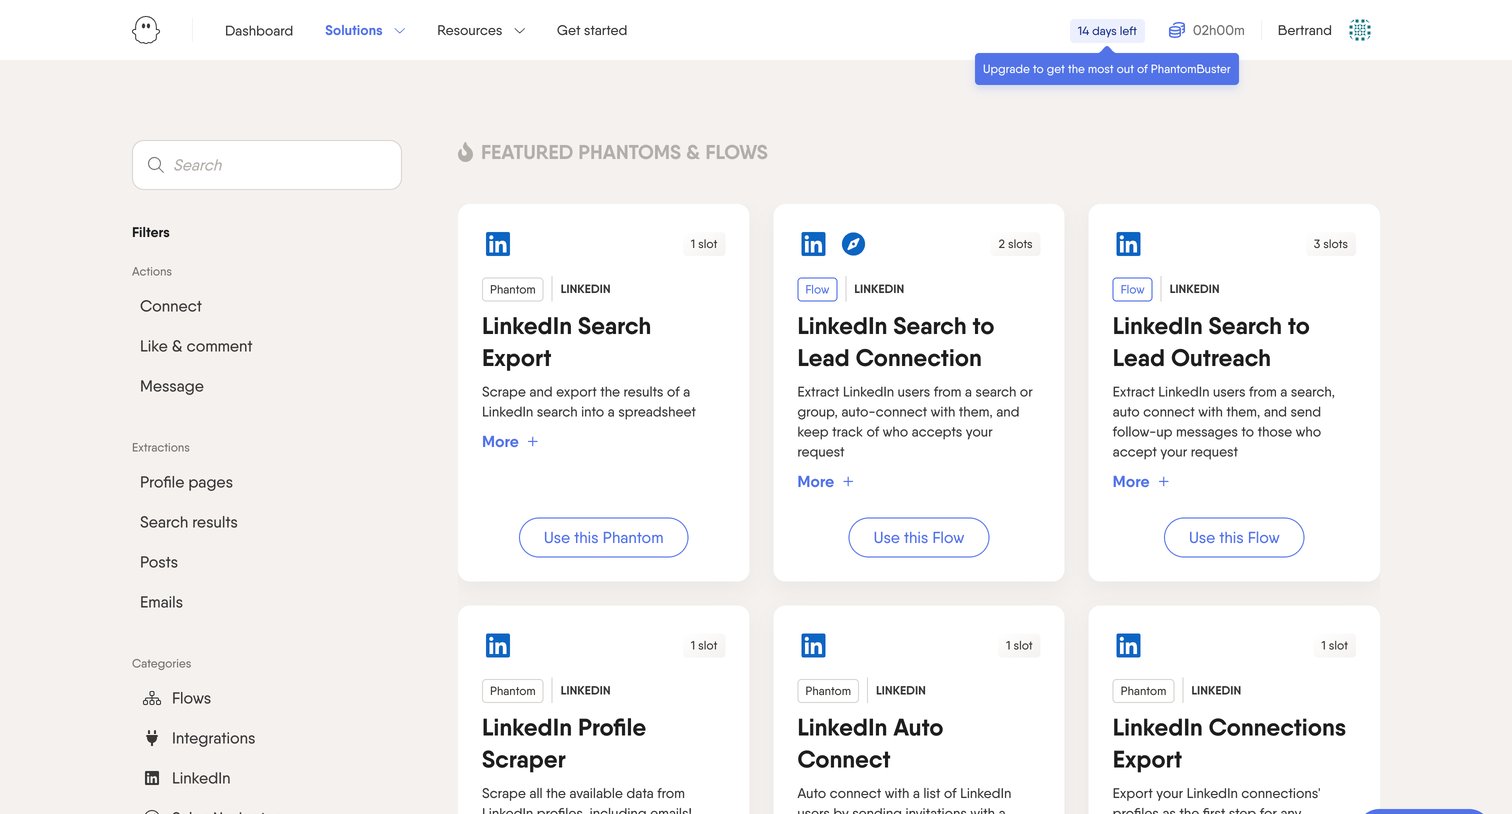This screenshot has width=1512, height=814.
Task: Expand the Solutions menu chevron
Action: (400, 31)
